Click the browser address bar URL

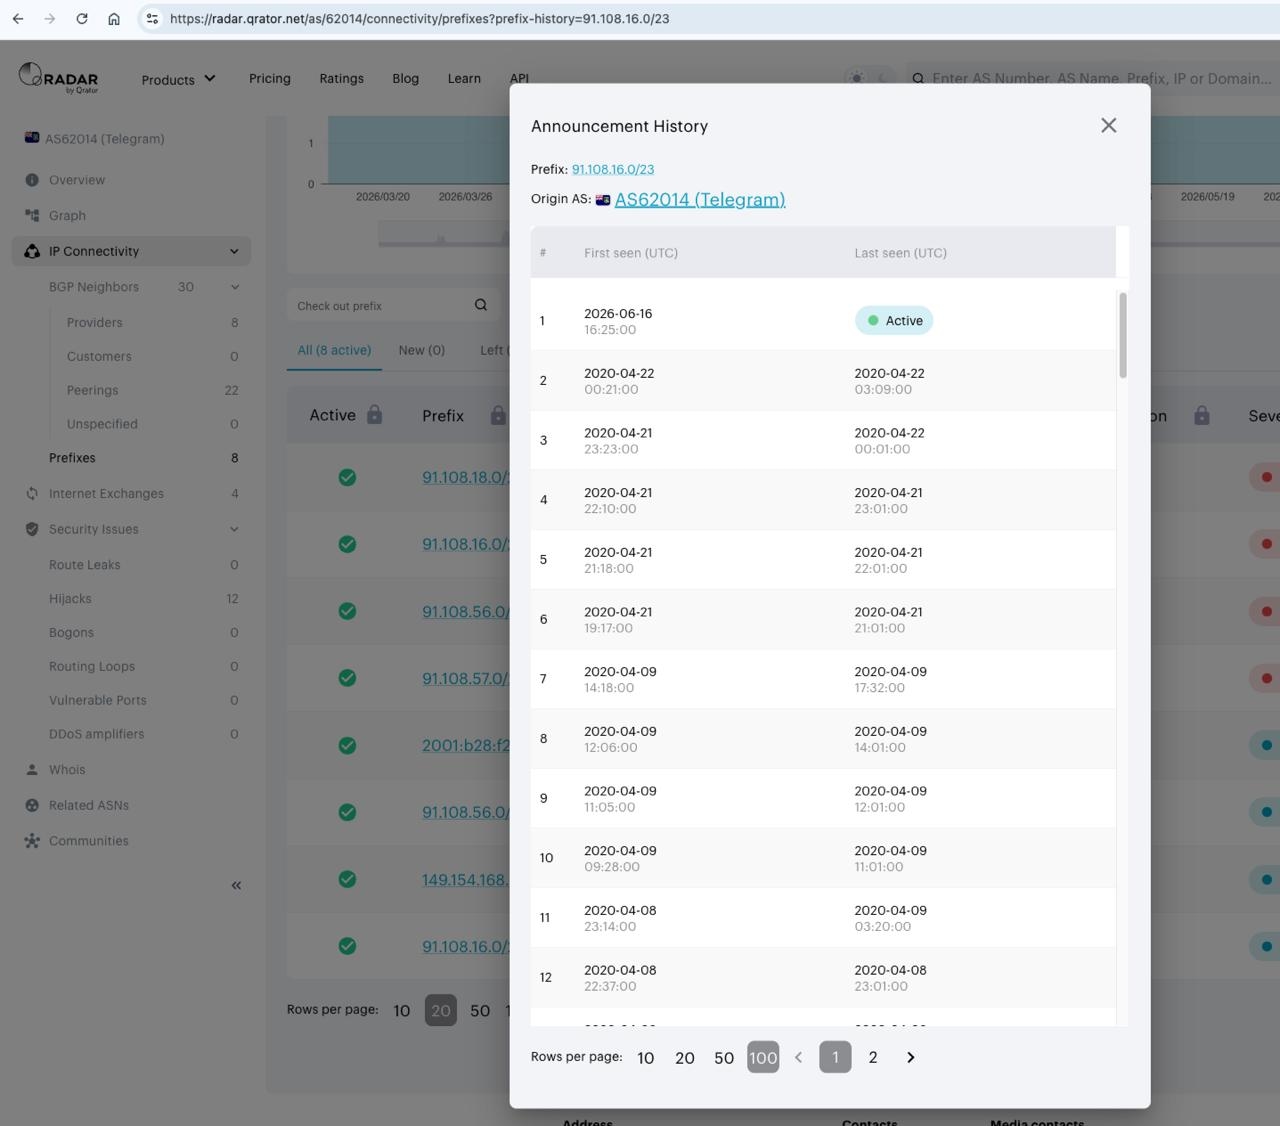coord(420,19)
